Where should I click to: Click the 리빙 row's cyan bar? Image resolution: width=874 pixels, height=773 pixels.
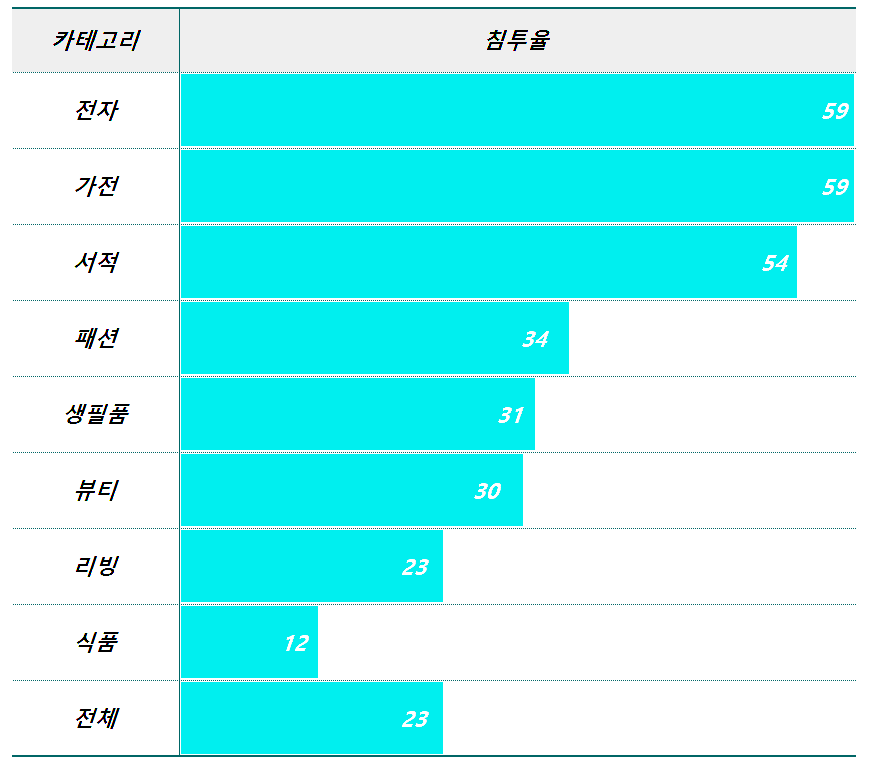[311, 566]
